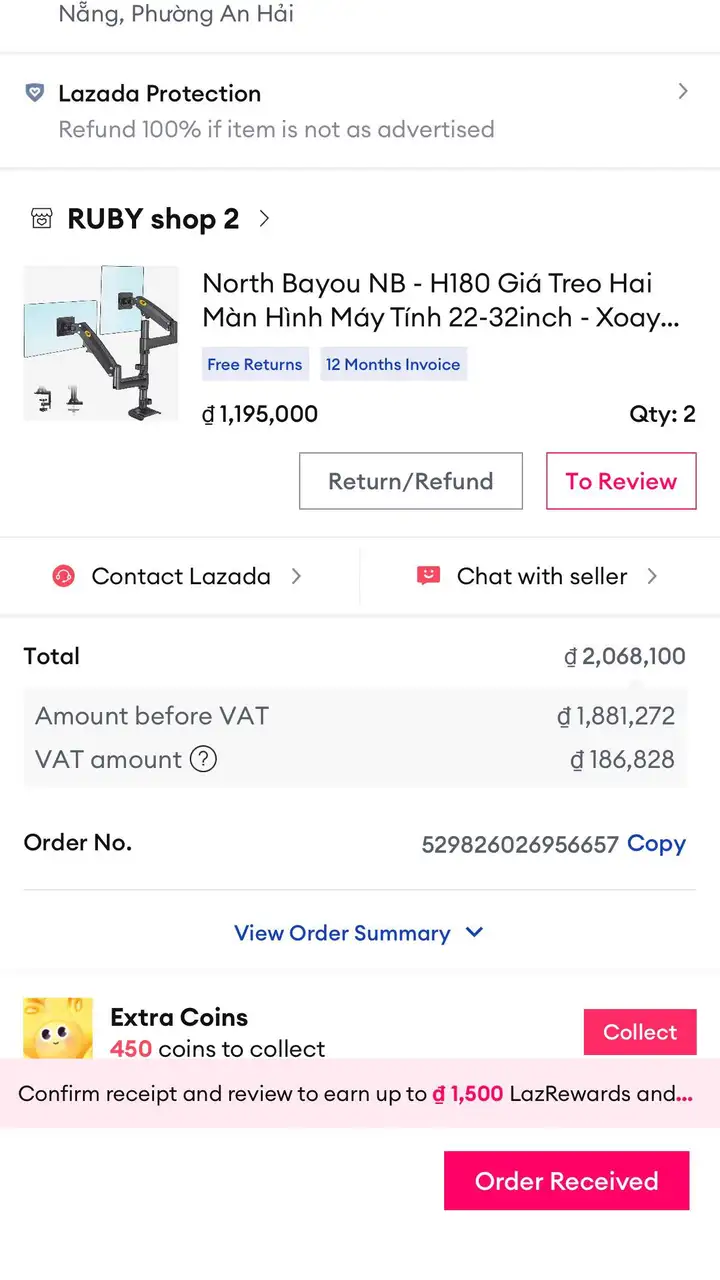Viewport: 720px width, 1280px height.
Task: Tap the RUBY shop 2 store icon
Action: click(x=41, y=219)
